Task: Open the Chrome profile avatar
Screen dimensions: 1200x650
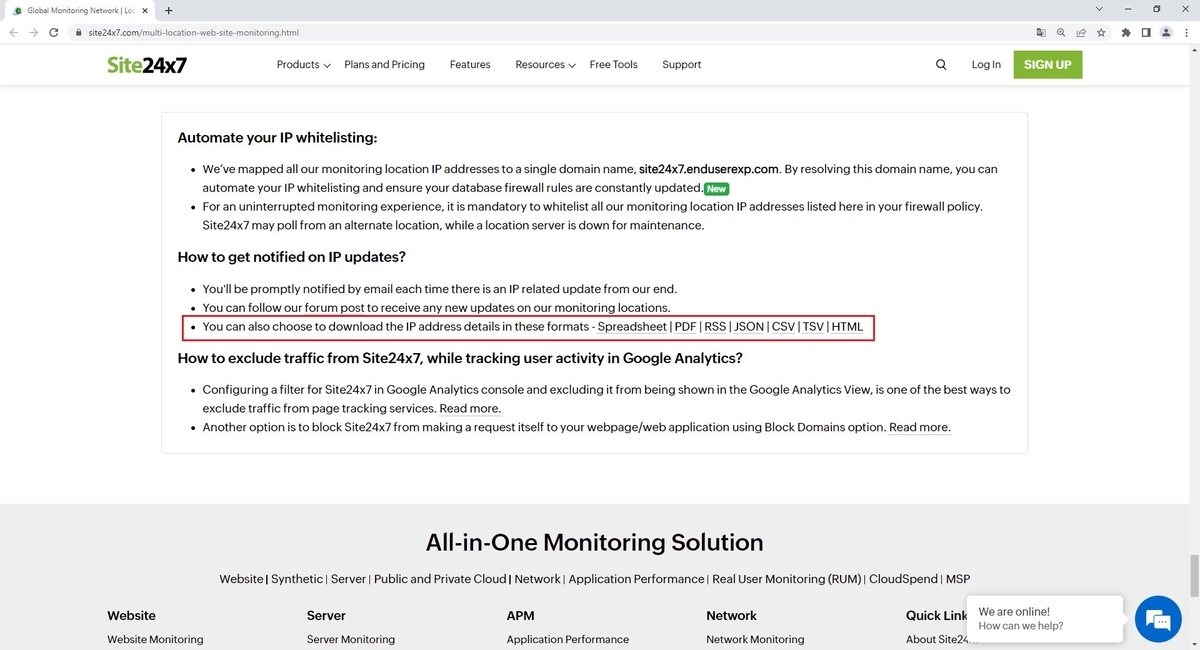Action: tap(1166, 32)
